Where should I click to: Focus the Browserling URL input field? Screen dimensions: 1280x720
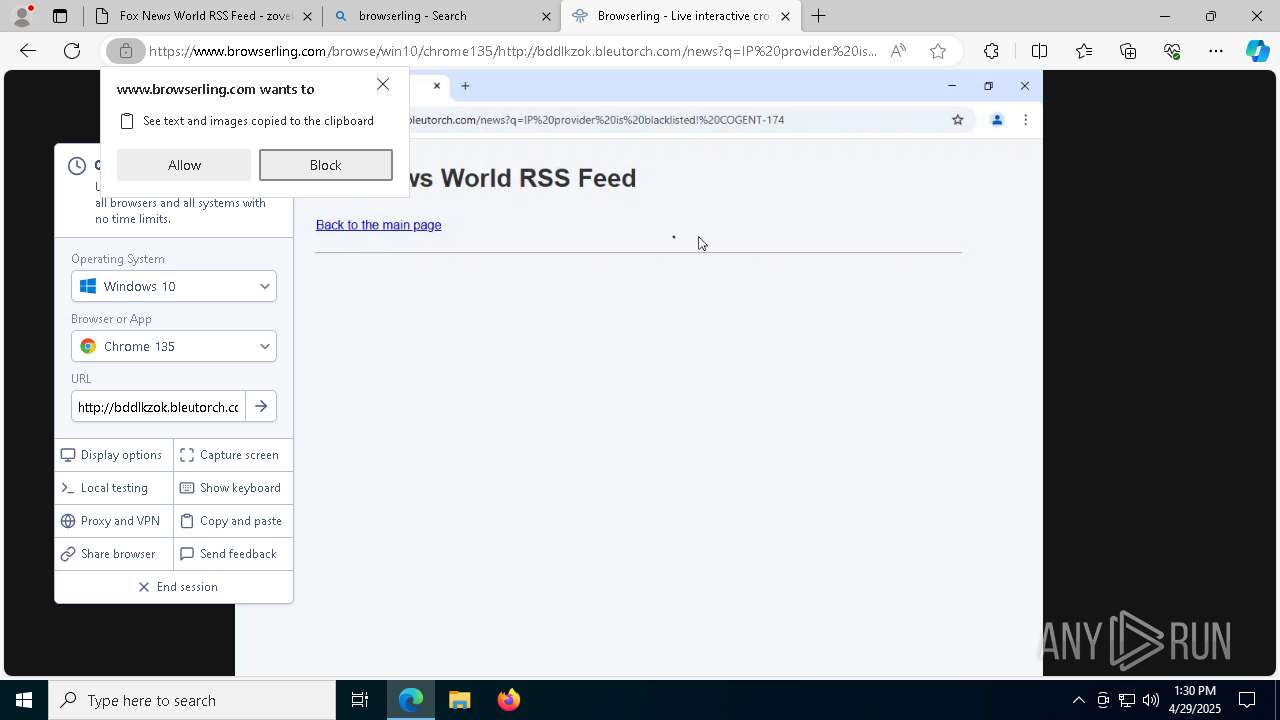coord(158,407)
